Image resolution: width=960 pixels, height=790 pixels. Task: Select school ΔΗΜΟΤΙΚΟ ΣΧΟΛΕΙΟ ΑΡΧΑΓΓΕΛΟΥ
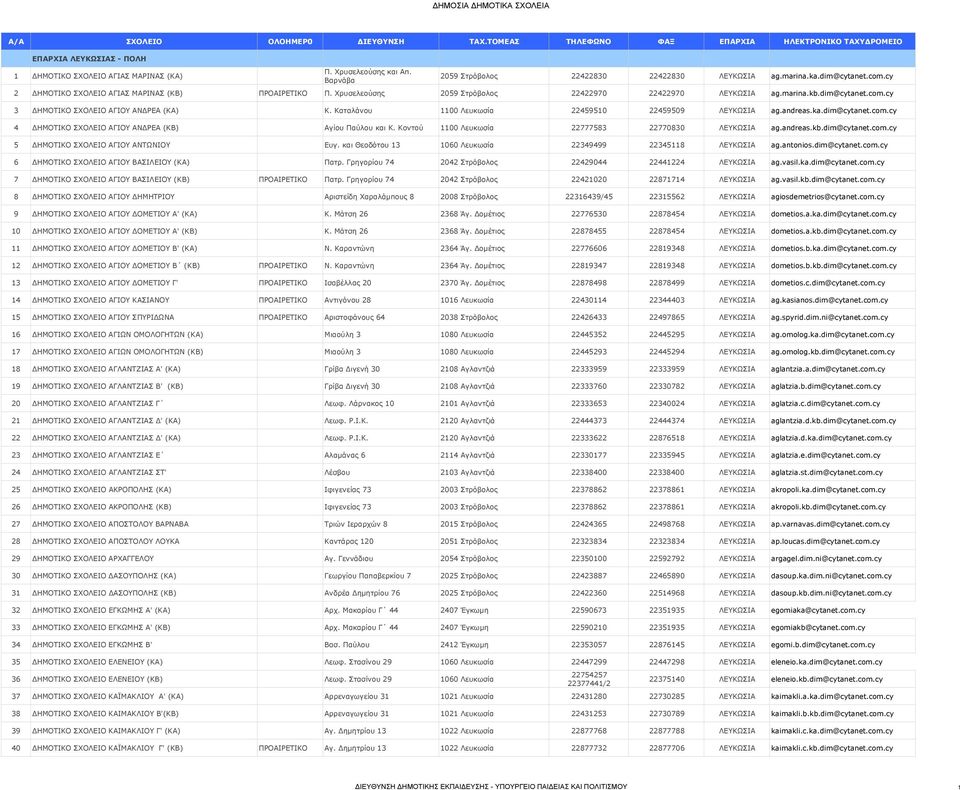coord(92,559)
